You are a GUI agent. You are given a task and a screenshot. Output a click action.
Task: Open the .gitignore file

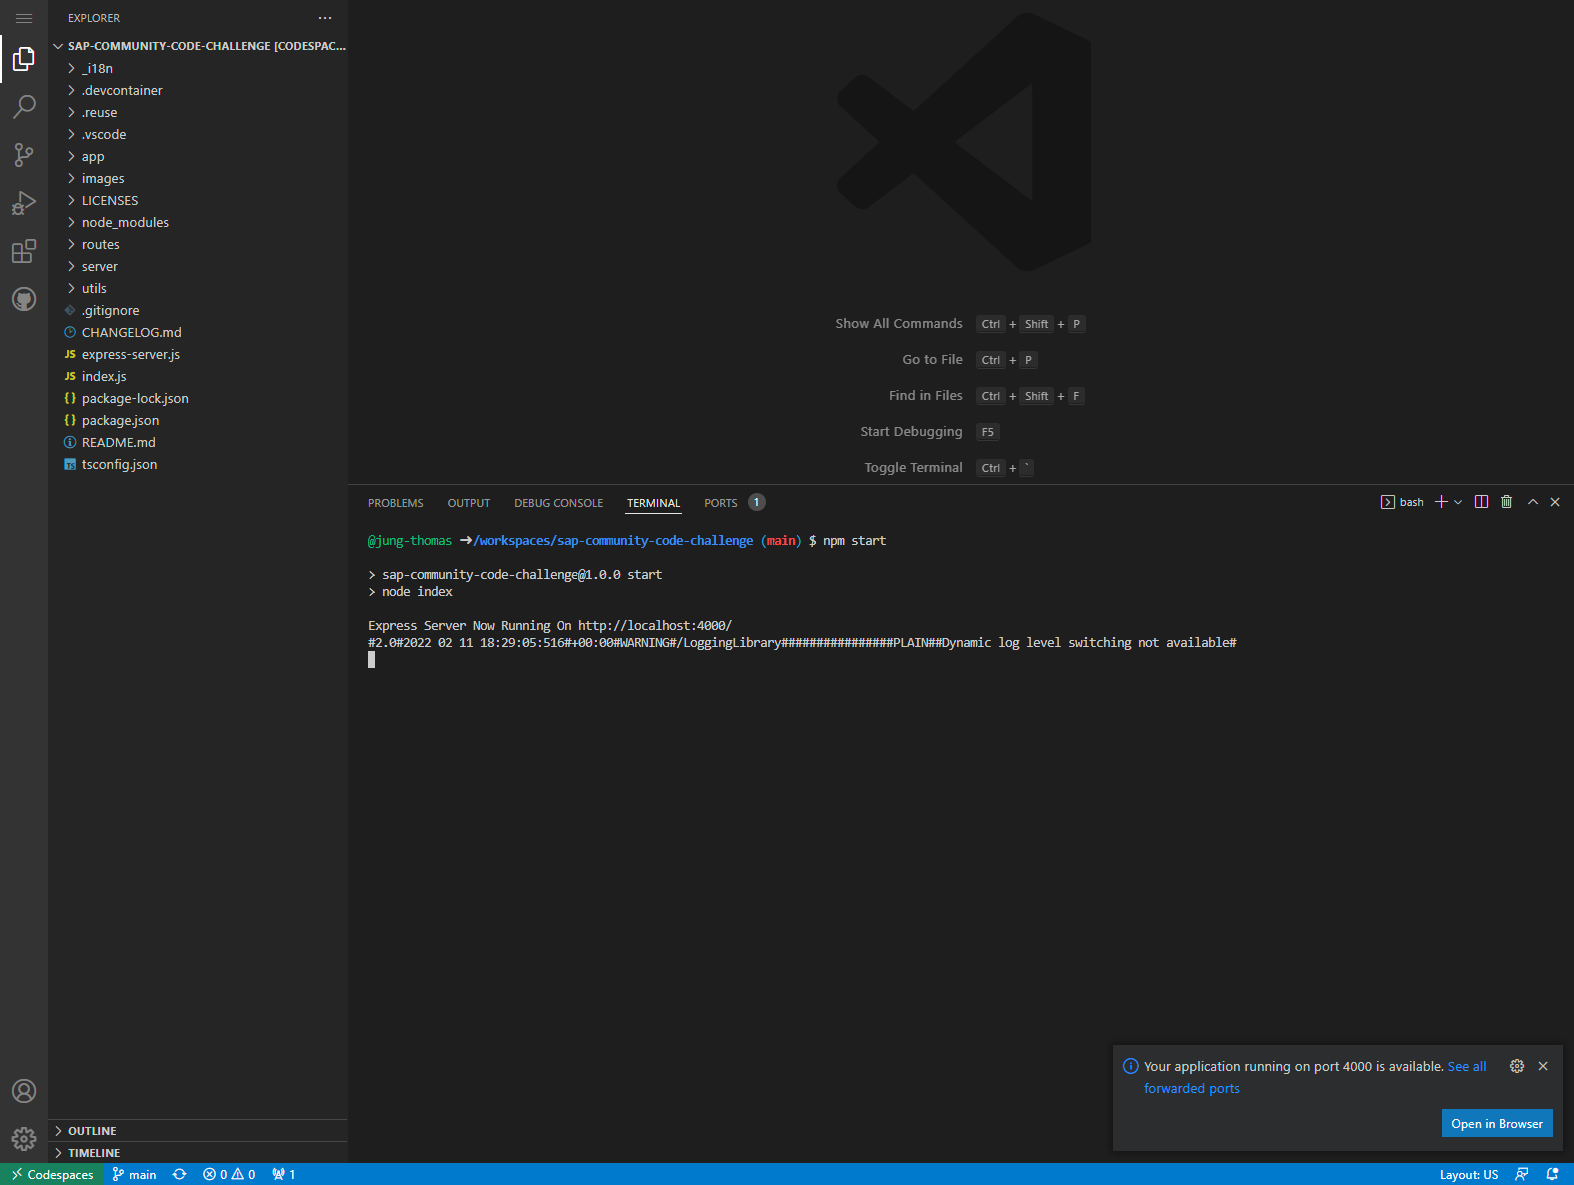pyautogui.click(x=198, y=310)
